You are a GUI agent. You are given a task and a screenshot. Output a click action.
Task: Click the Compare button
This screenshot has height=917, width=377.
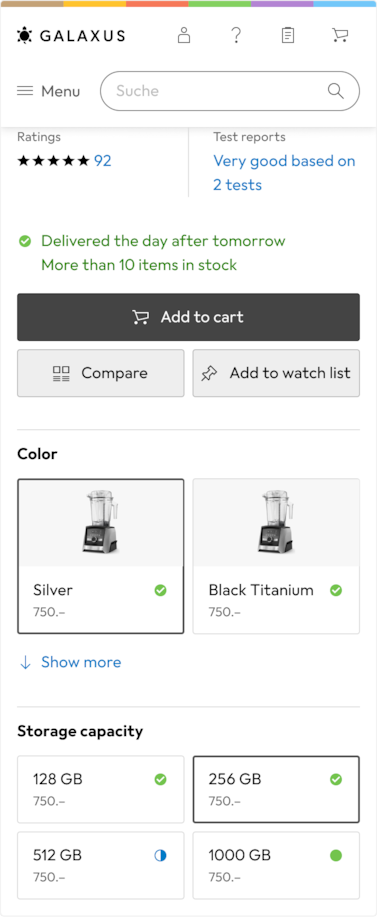click(x=101, y=373)
